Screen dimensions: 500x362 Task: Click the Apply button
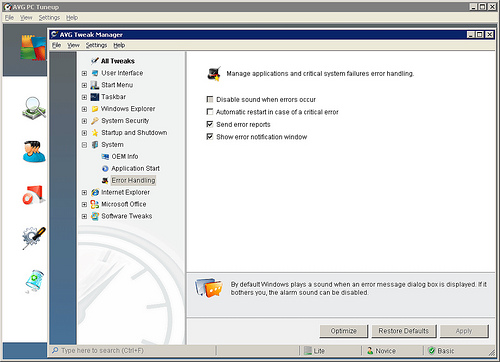(464, 331)
